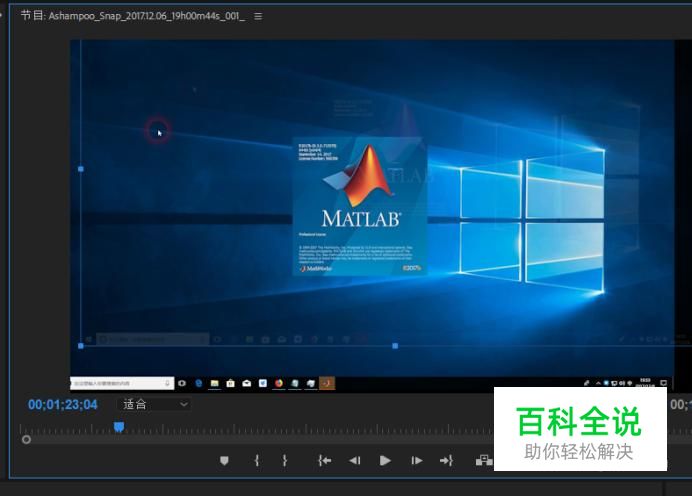Click the MATLAB splash screen in the preview
Image resolution: width=692 pixels, height=496 pixels.
(360, 207)
